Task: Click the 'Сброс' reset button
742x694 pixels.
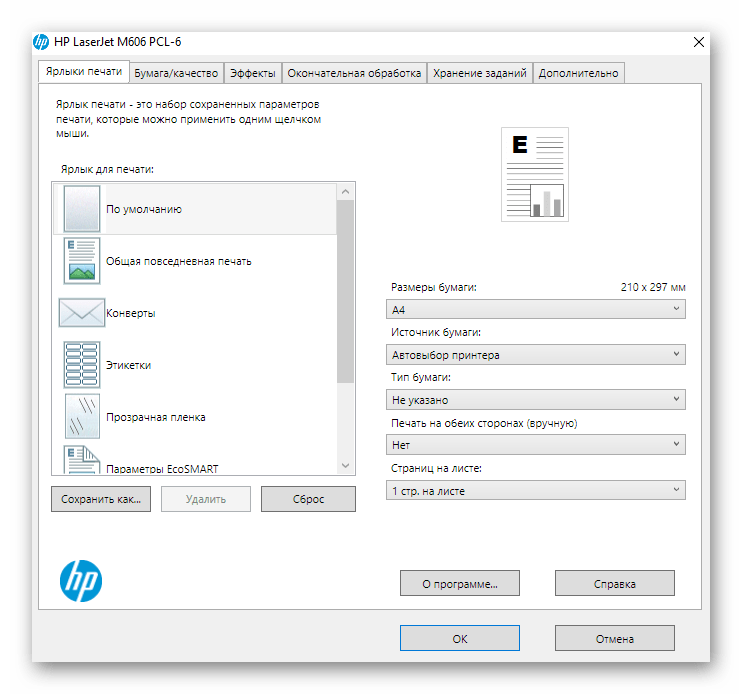Action: pyautogui.click(x=308, y=499)
